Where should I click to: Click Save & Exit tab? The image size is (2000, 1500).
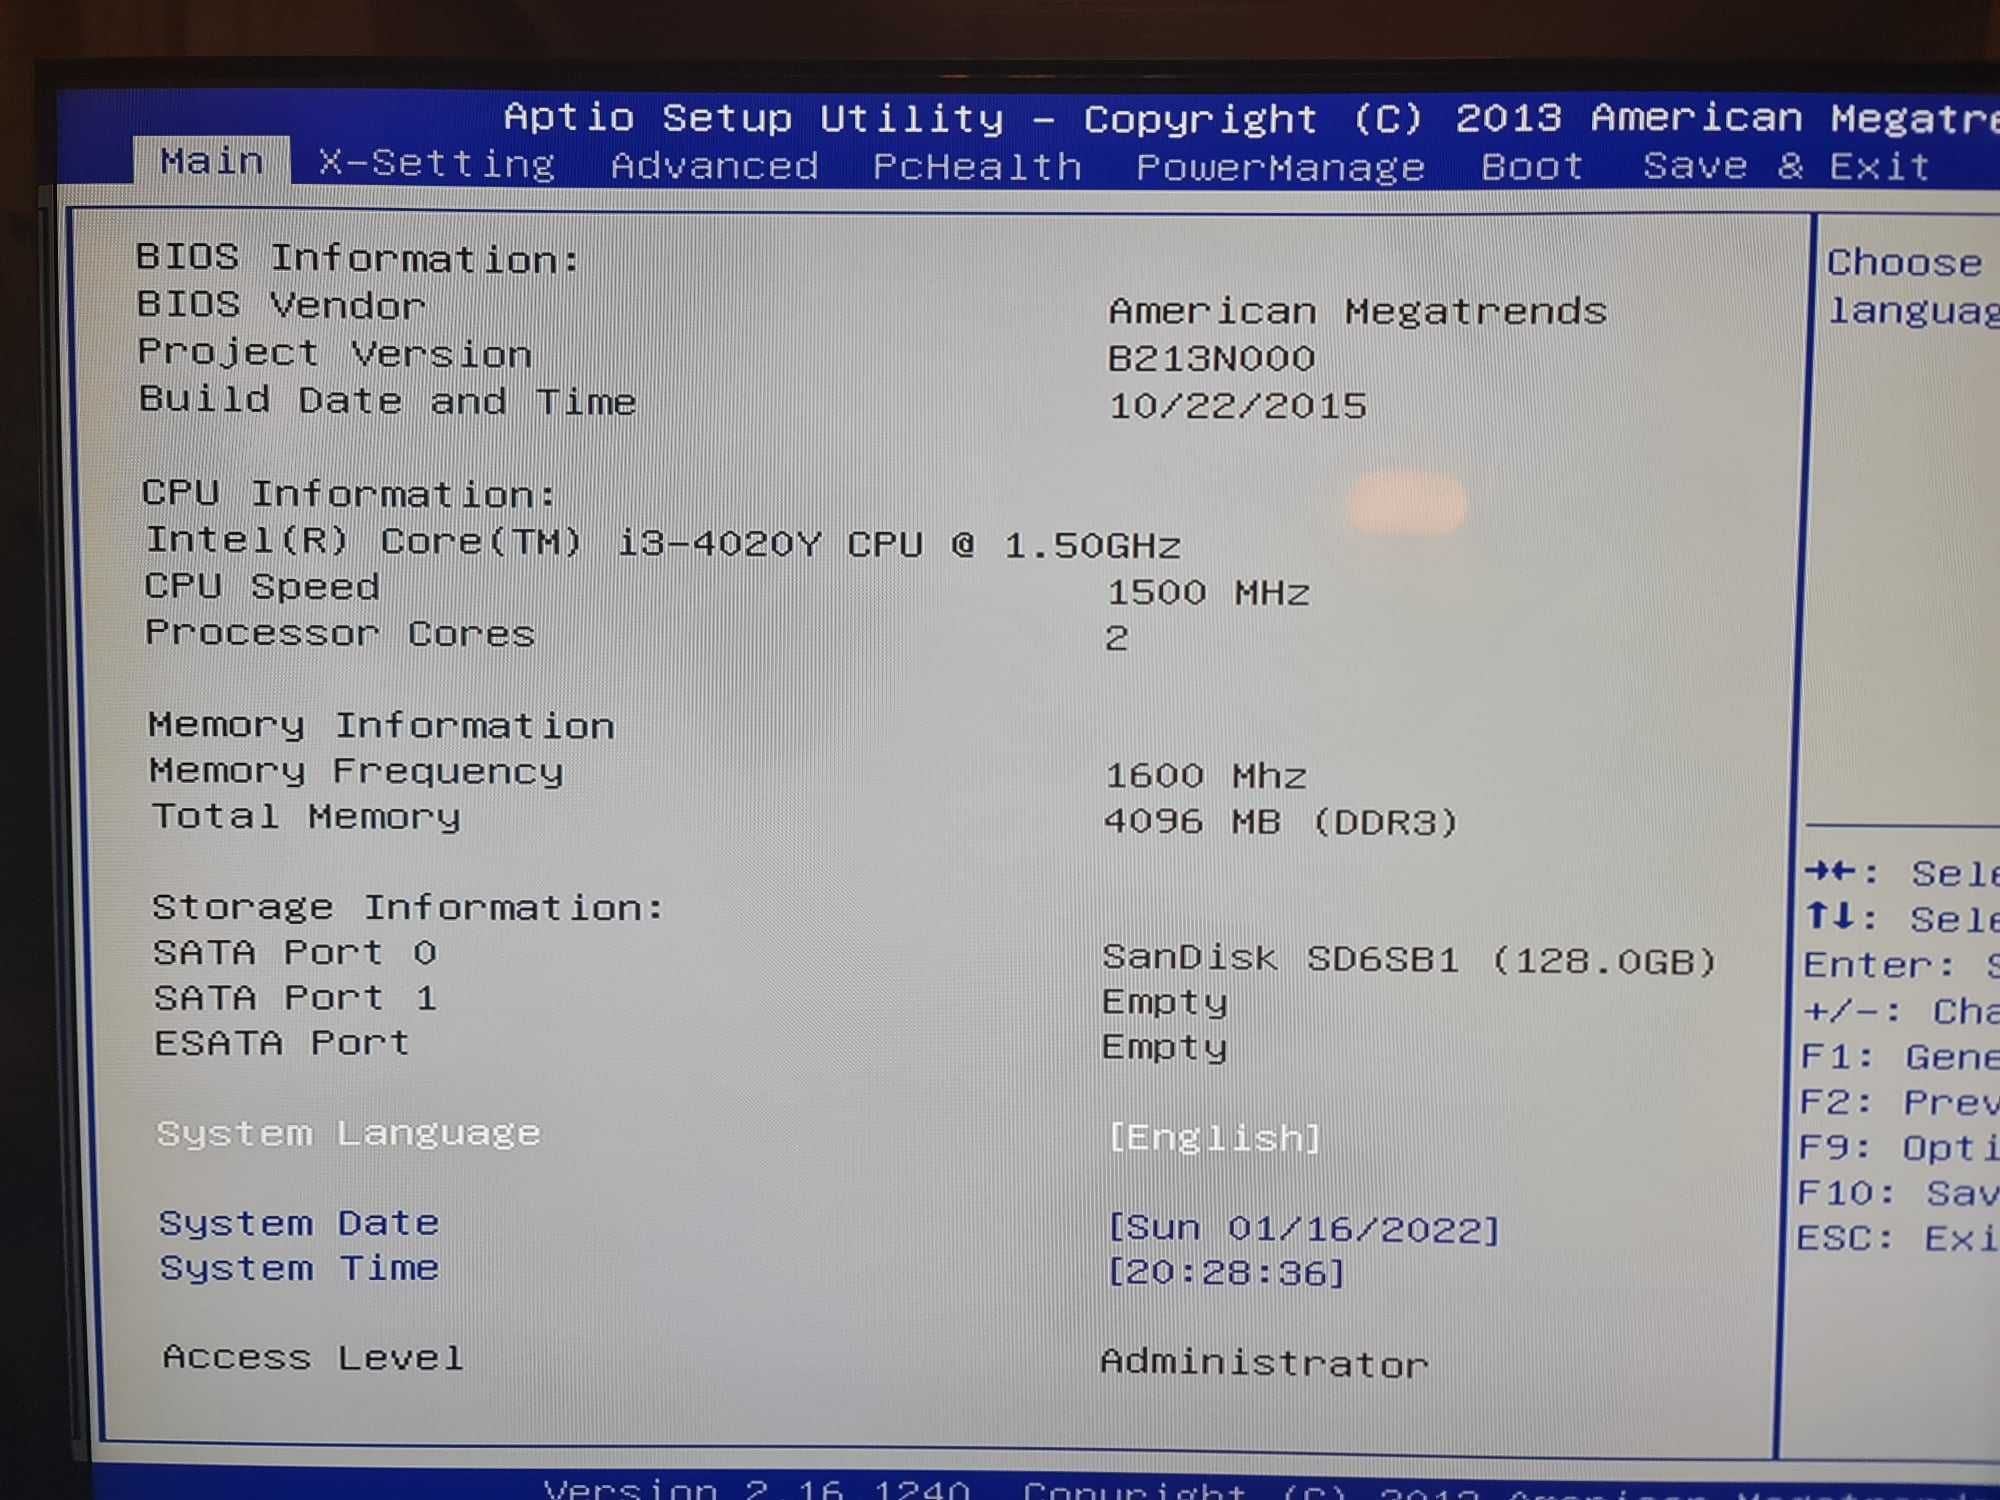[x=1789, y=165]
